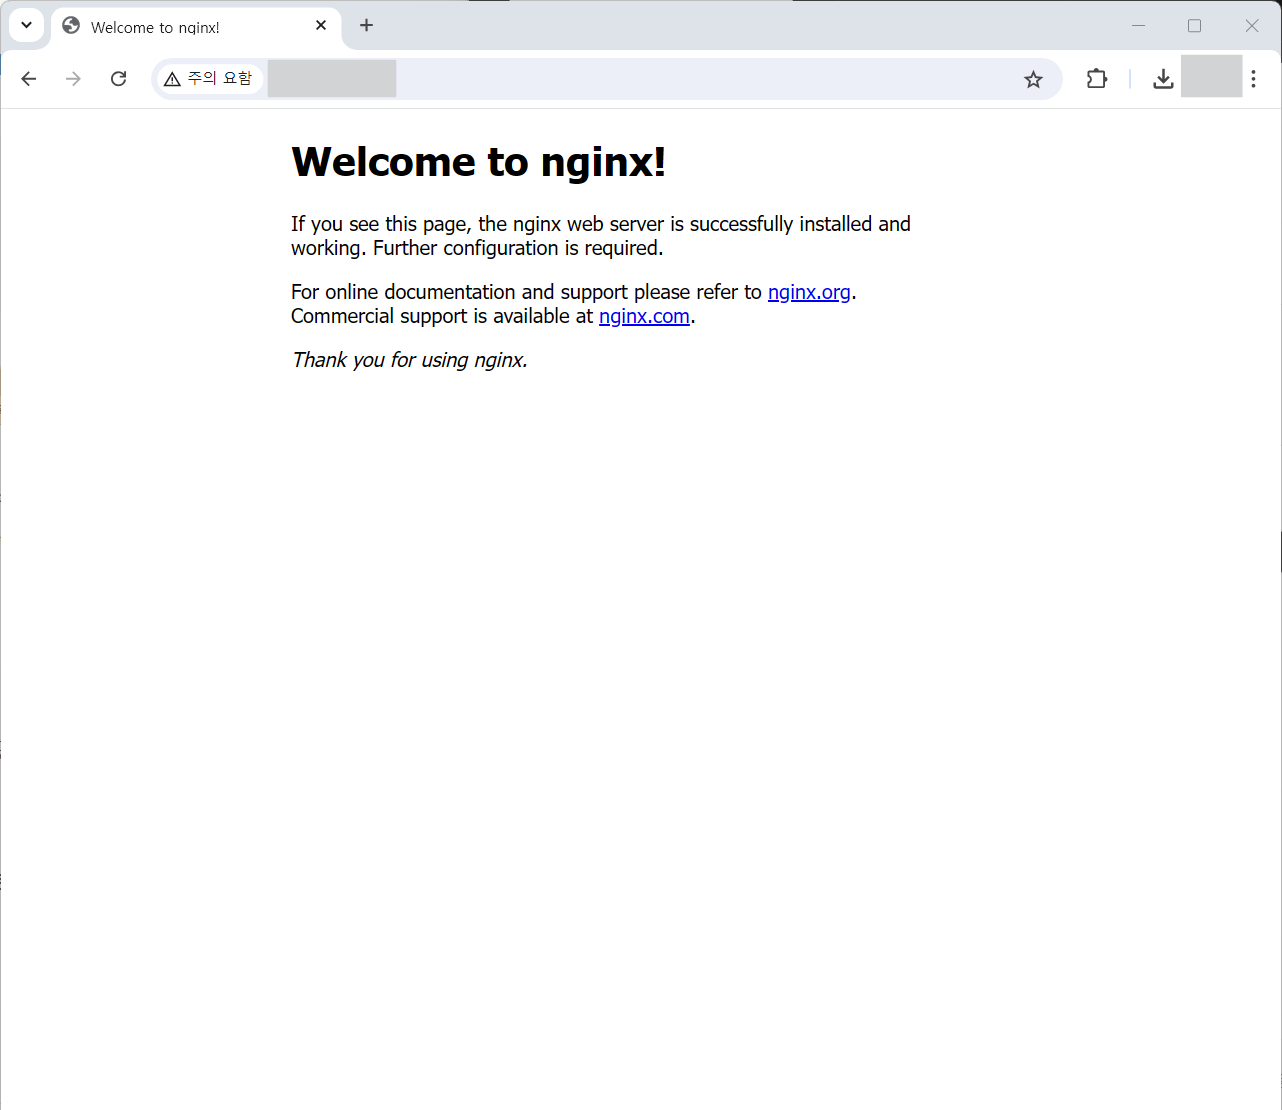Go back to the previous page

pos(29,79)
